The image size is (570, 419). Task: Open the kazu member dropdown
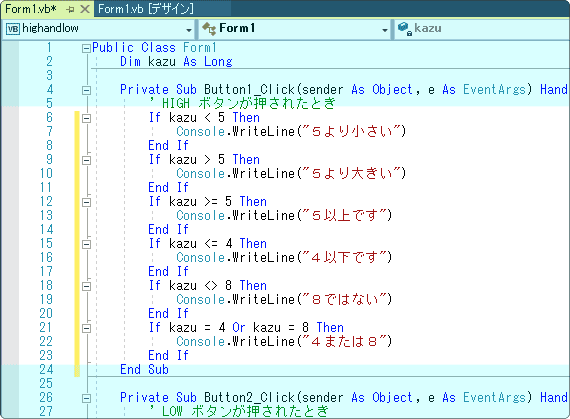pyautogui.click(x=483, y=28)
